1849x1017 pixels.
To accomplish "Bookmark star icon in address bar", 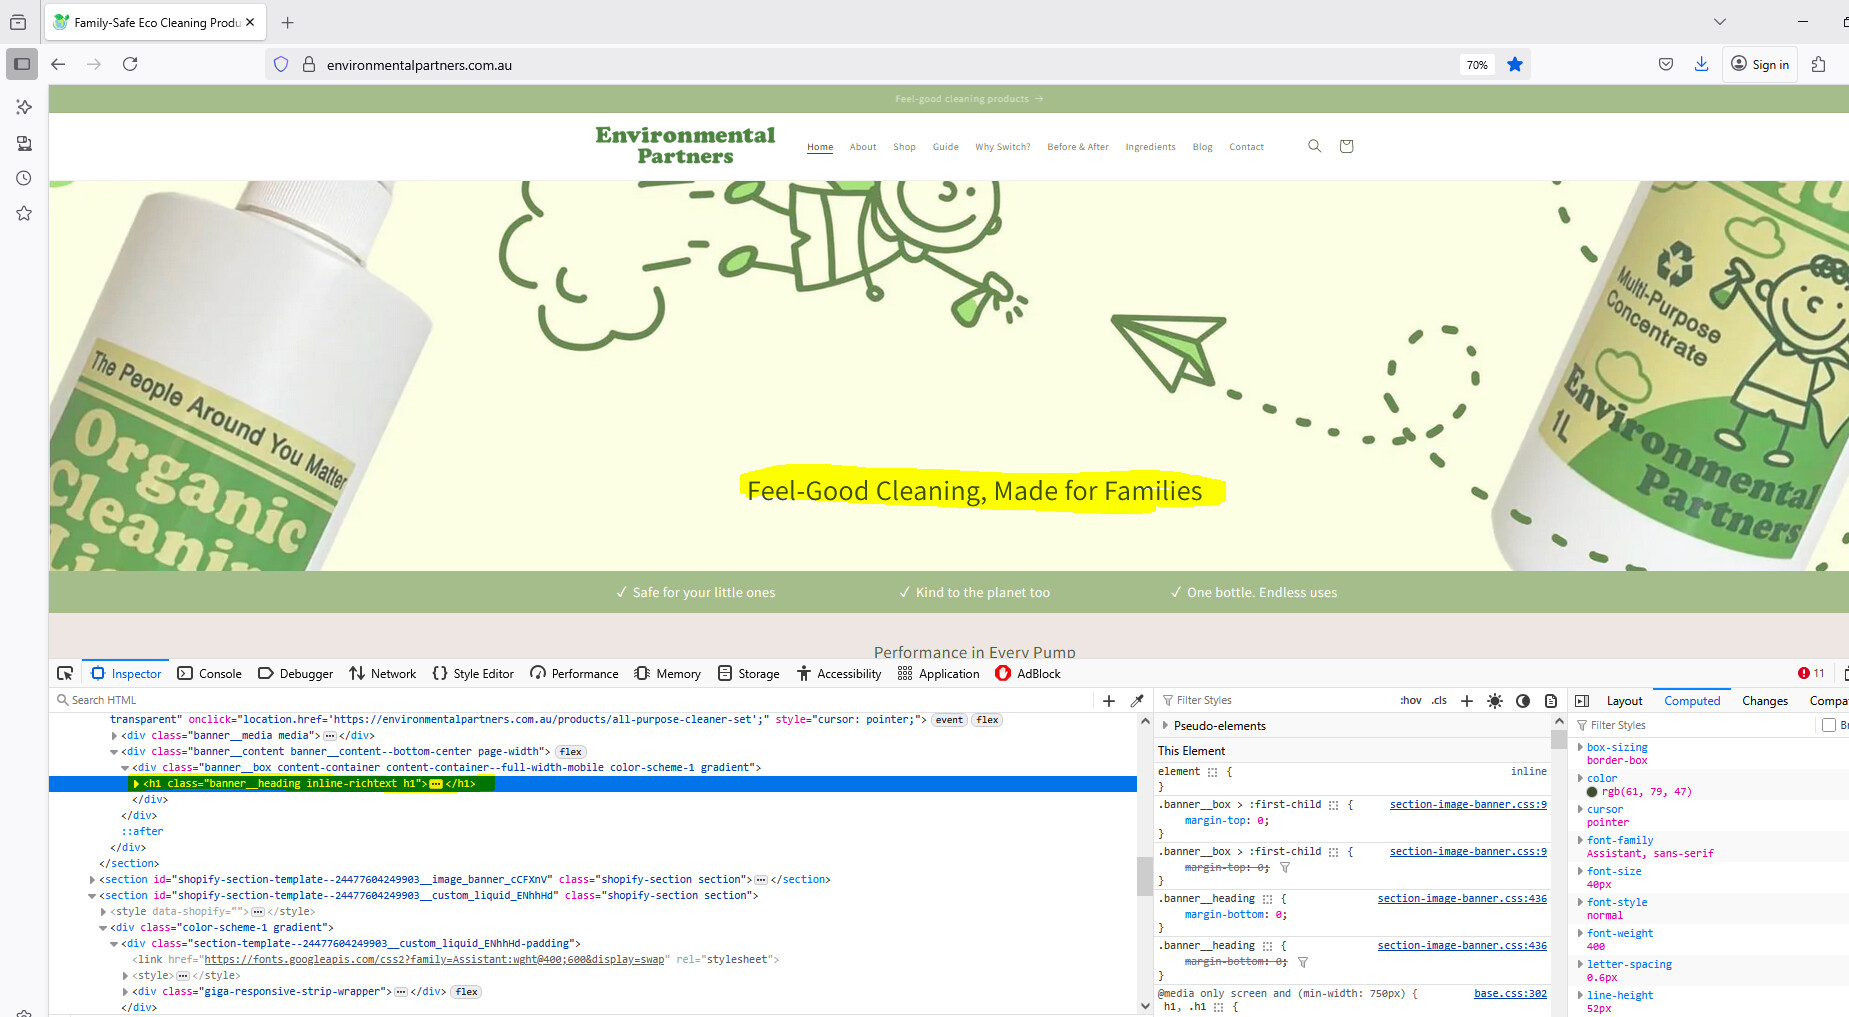I will [1515, 65].
